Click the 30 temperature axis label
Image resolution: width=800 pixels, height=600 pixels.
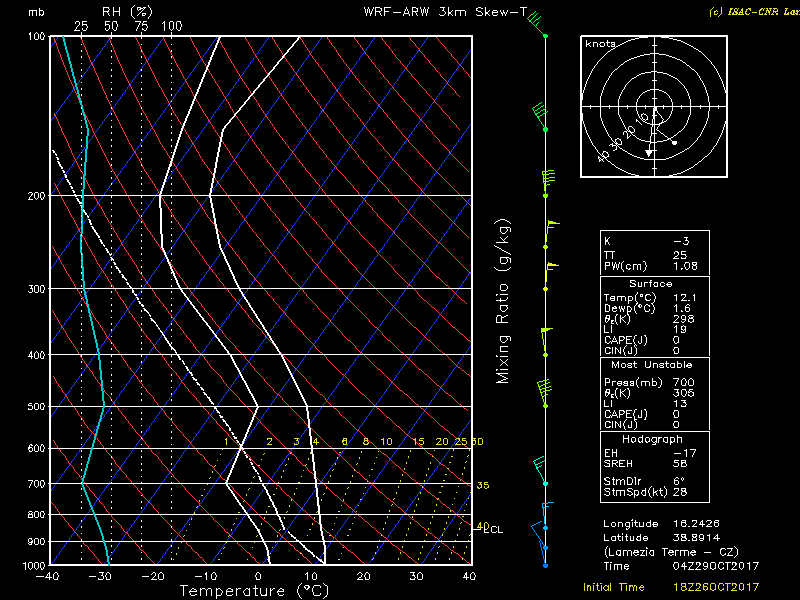click(416, 577)
